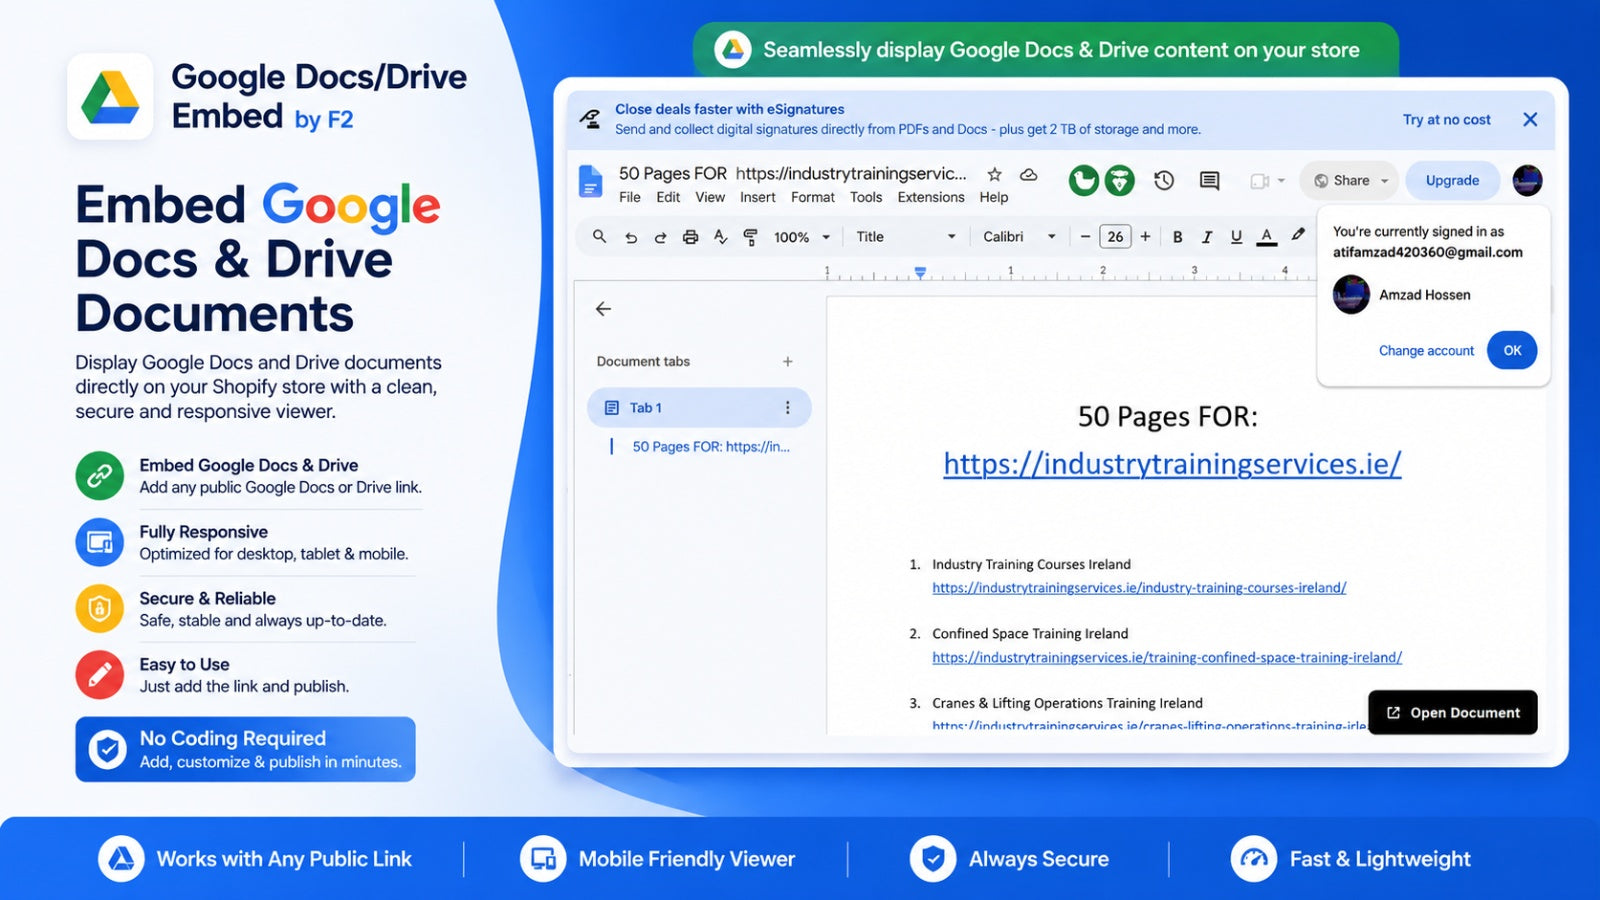This screenshot has height=900, width=1600.
Task: Click the back arrow in document tabs panel
Action: [x=603, y=309]
